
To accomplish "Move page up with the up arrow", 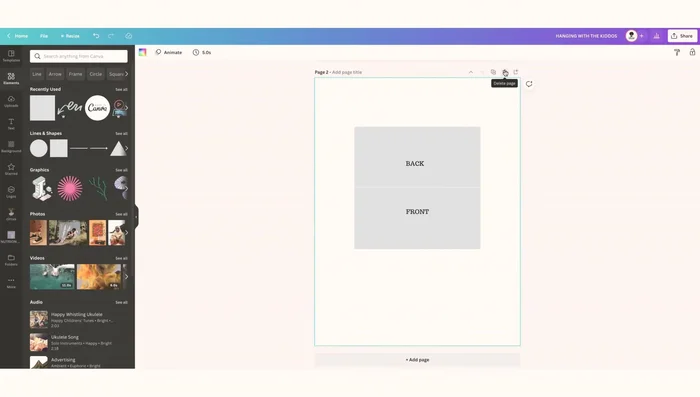I will tap(471, 72).
